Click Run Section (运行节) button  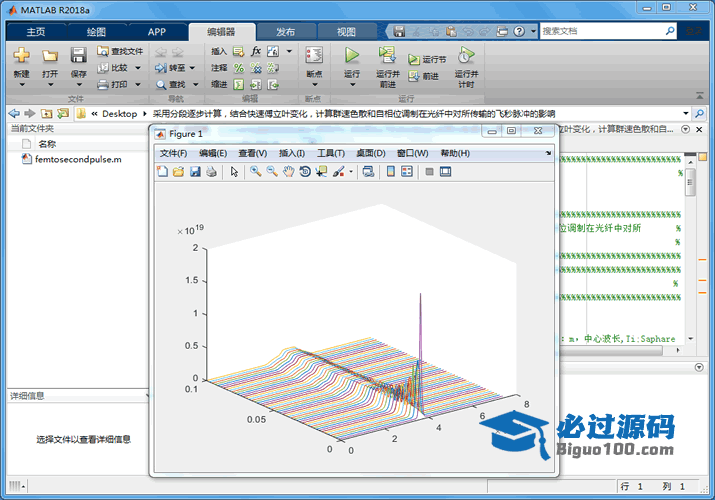(427, 59)
